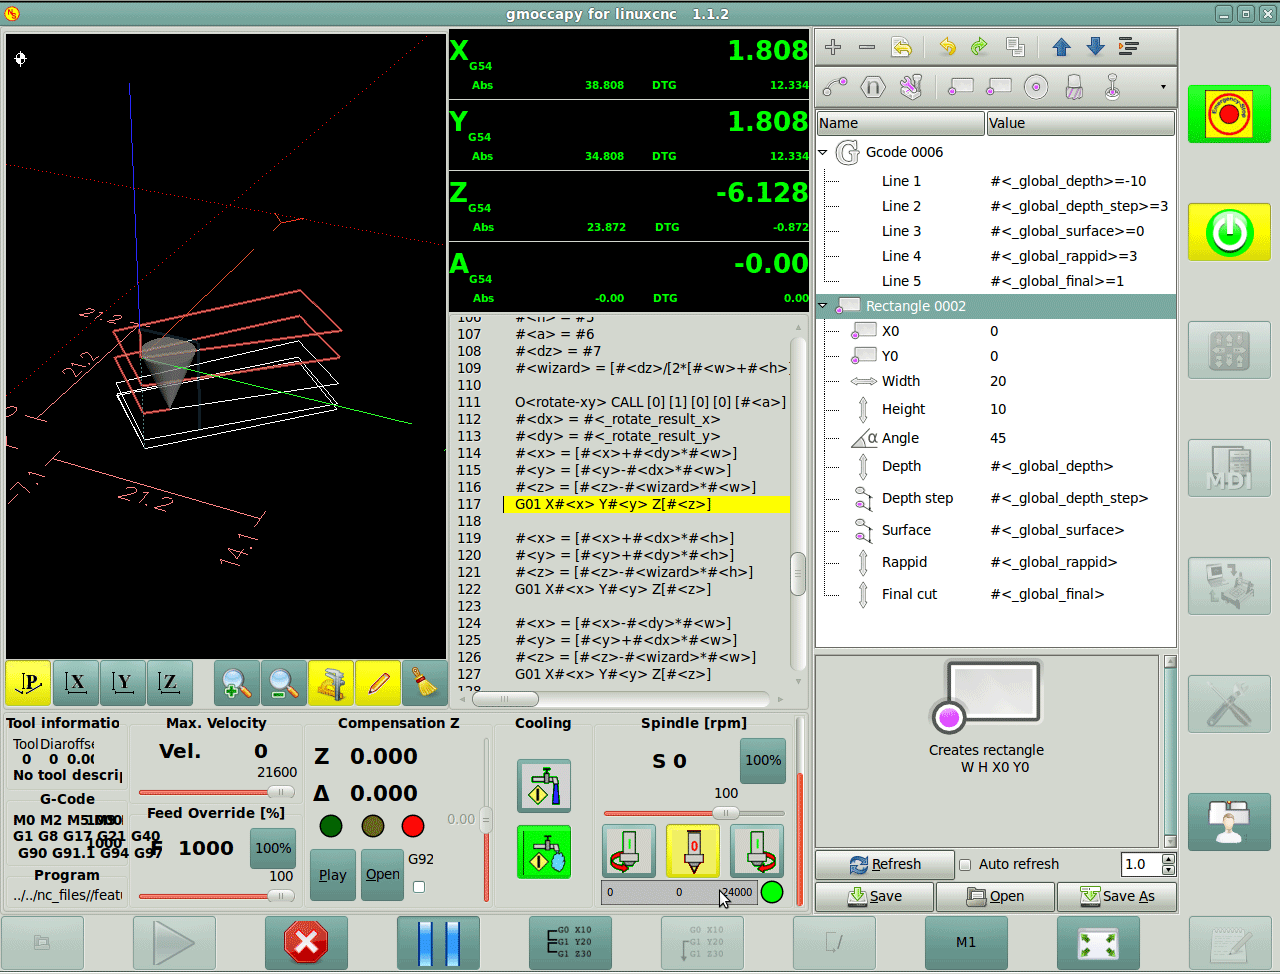Clear the live plot with broom icon
The height and width of the screenshot is (974, 1280).
(x=424, y=684)
